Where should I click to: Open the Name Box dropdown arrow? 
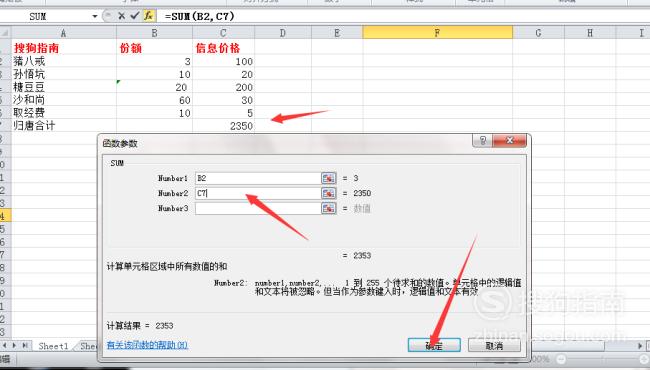click(95, 17)
